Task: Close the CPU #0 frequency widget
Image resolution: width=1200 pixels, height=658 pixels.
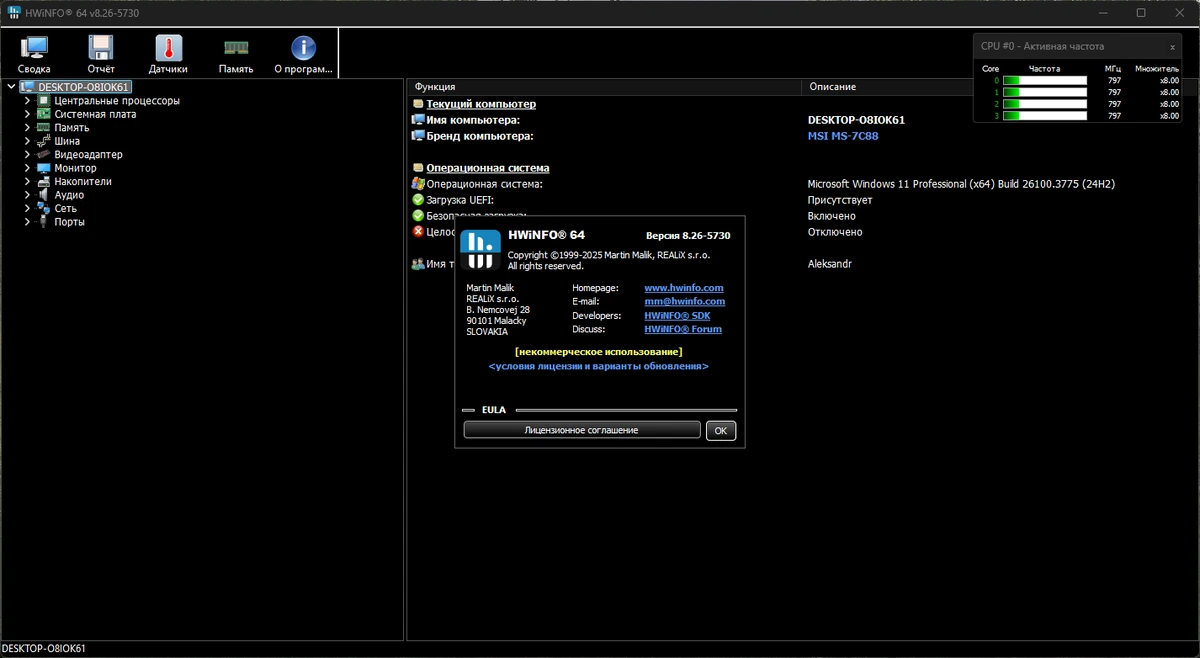Action: 1173,47
